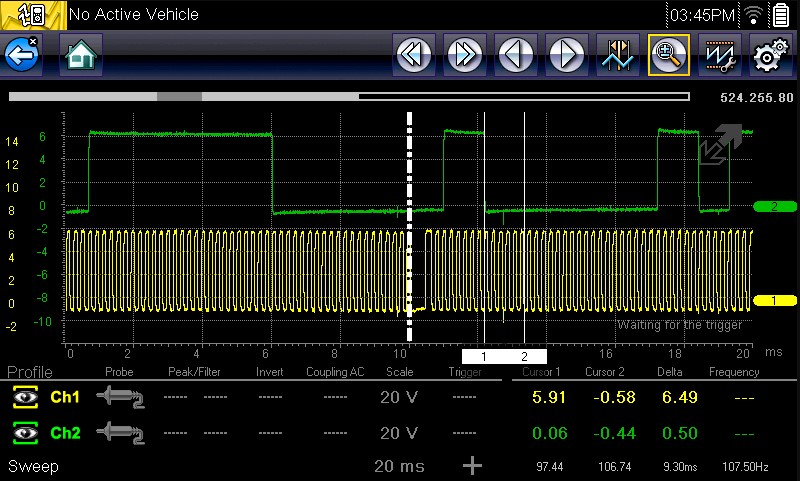Open the Ch1 probe selection
Viewport: 800px width, 481px height.
pos(120,398)
